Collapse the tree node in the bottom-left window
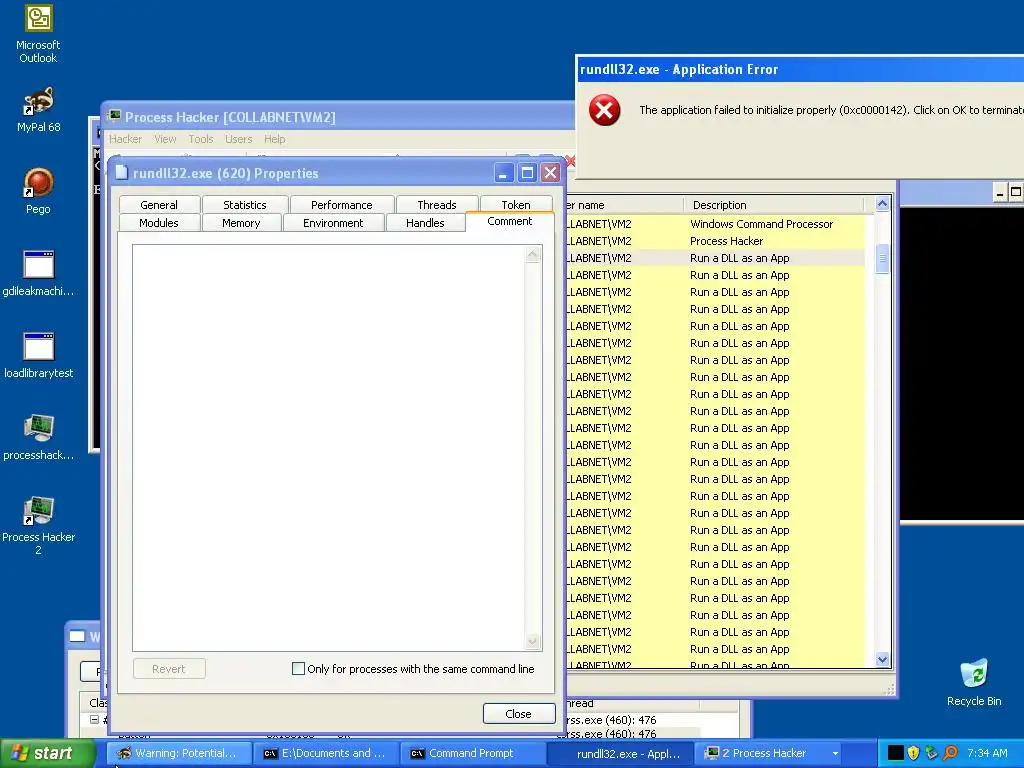This screenshot has height=768, width=1024. tap(94, 719)
